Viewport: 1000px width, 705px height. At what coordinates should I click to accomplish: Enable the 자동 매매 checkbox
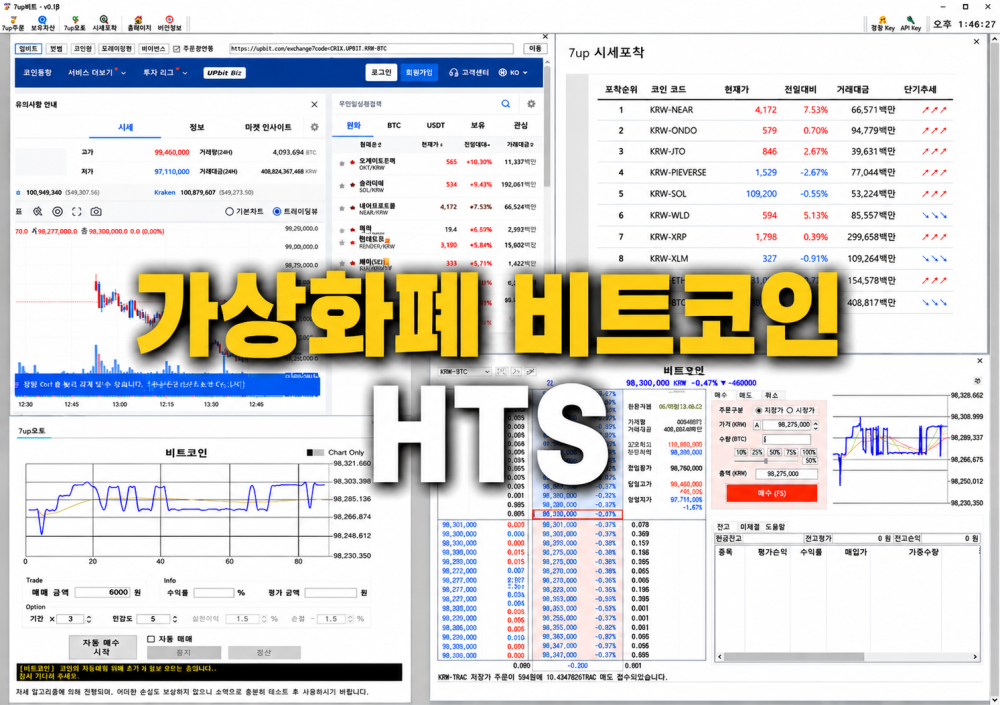point(151,639)
